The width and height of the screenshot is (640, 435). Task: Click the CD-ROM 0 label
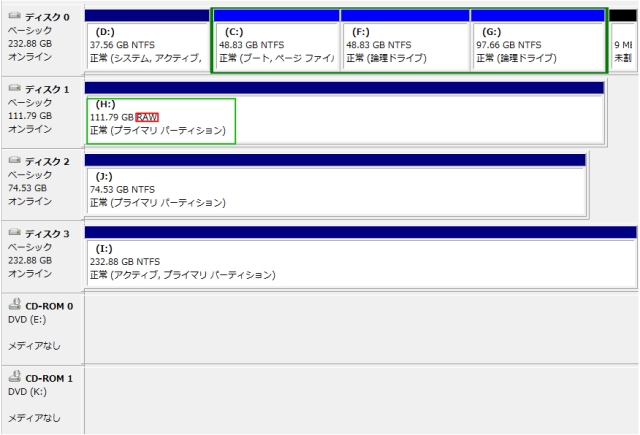click(x=49, y=306)
